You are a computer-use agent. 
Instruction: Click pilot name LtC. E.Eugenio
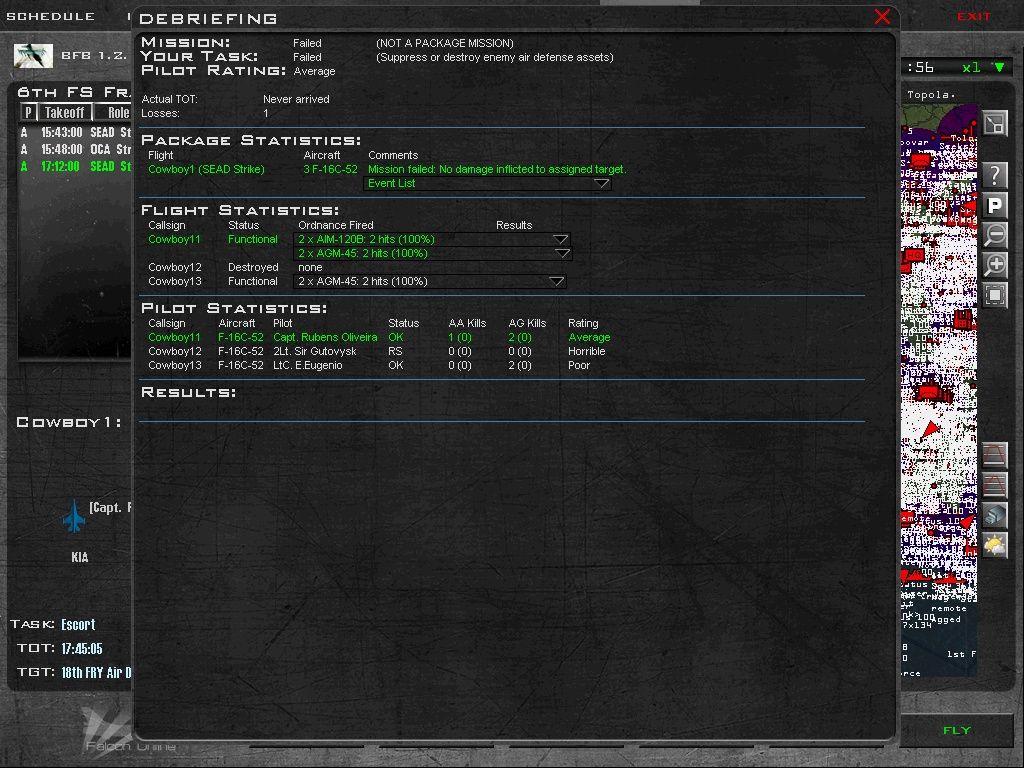click(308, 366)
